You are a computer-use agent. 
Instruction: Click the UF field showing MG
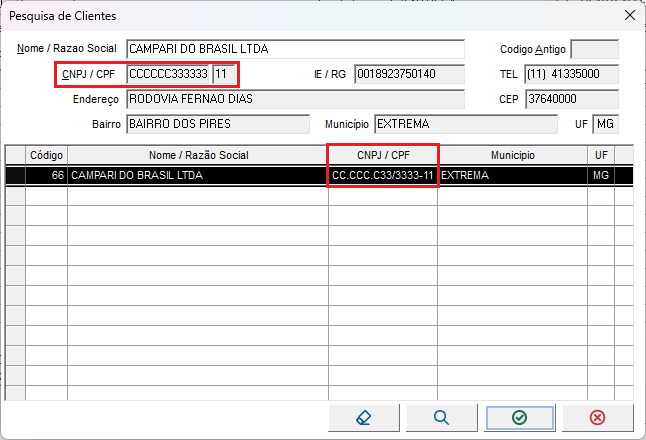pos(606,124)
